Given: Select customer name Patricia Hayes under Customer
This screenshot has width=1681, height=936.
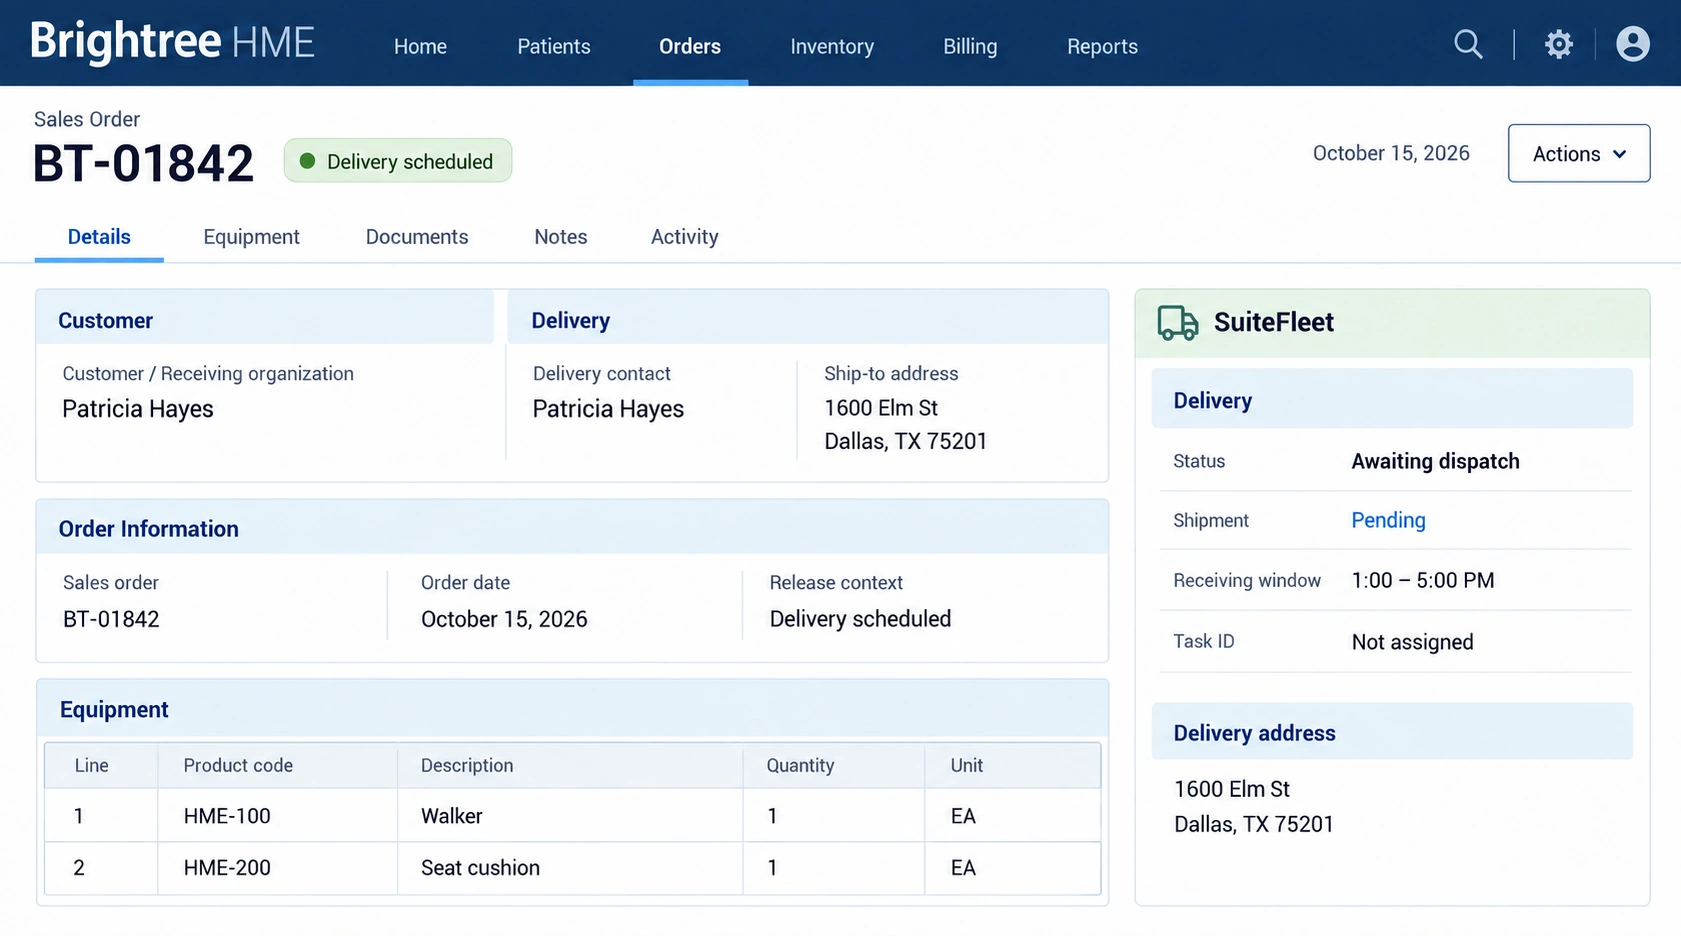Looking at the screenshot, I should click(138, 409).
